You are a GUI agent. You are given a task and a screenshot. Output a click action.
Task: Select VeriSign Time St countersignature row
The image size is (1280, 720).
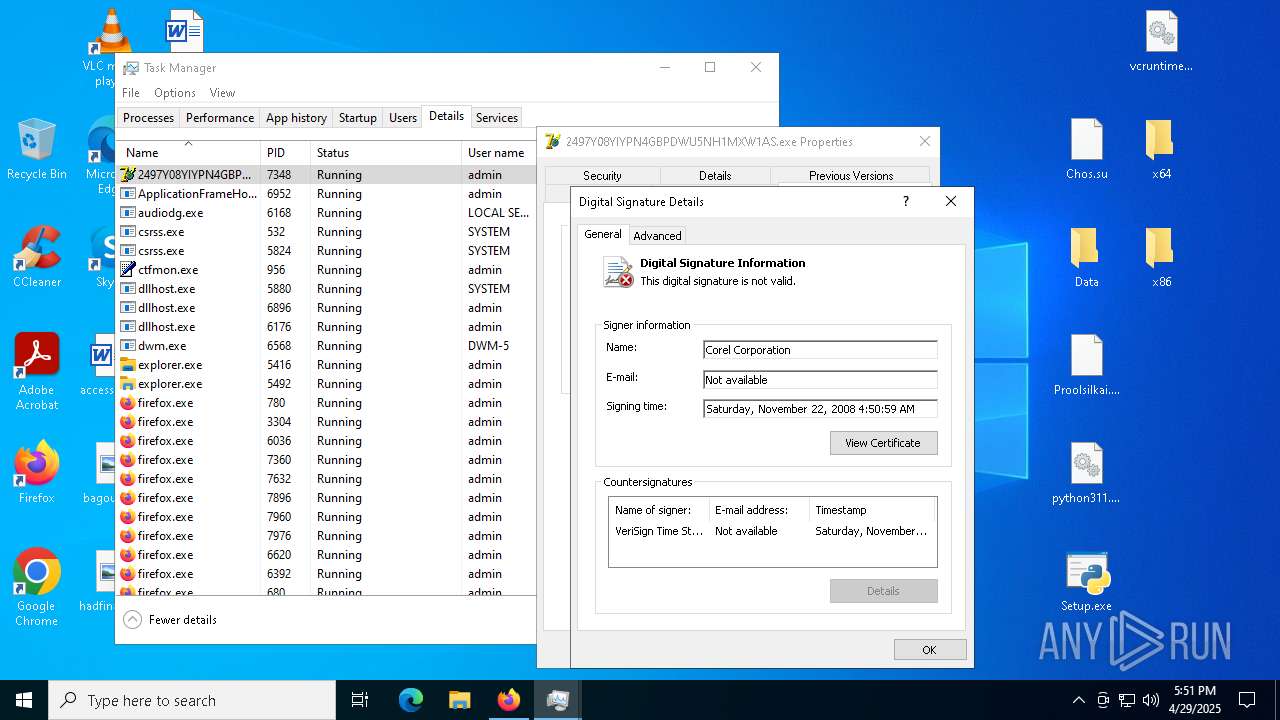coord(772,532)
